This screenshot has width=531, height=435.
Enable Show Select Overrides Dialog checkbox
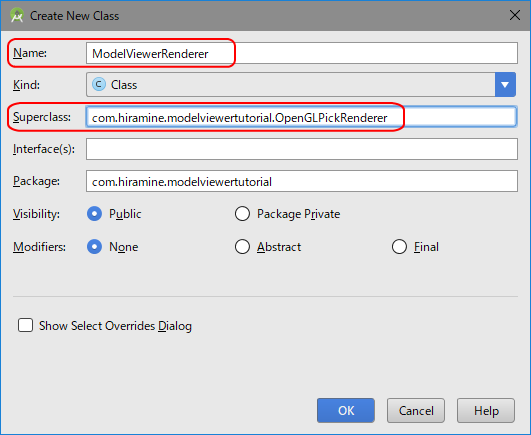point(25,325)
